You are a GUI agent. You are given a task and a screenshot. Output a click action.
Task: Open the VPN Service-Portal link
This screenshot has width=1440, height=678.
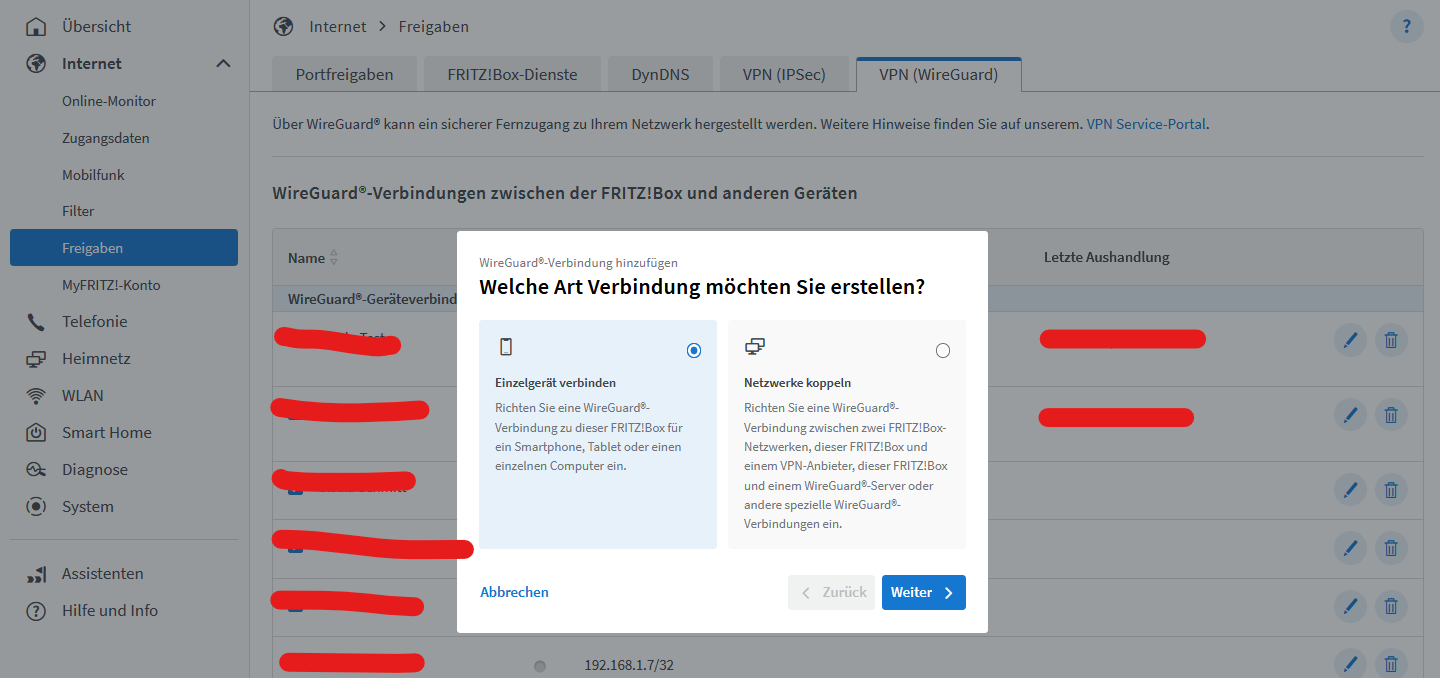[1146, 125]
